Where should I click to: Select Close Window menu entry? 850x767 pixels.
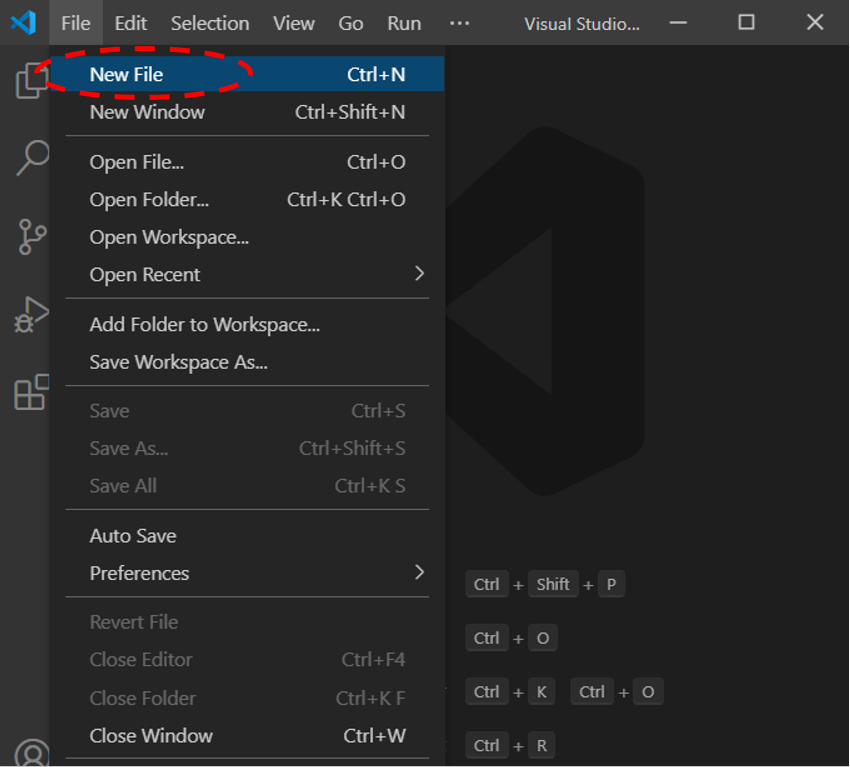coord(151,736)
